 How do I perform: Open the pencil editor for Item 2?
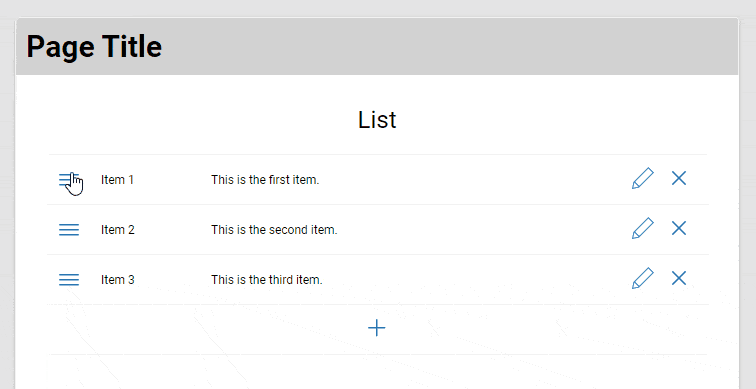[643, 228]
